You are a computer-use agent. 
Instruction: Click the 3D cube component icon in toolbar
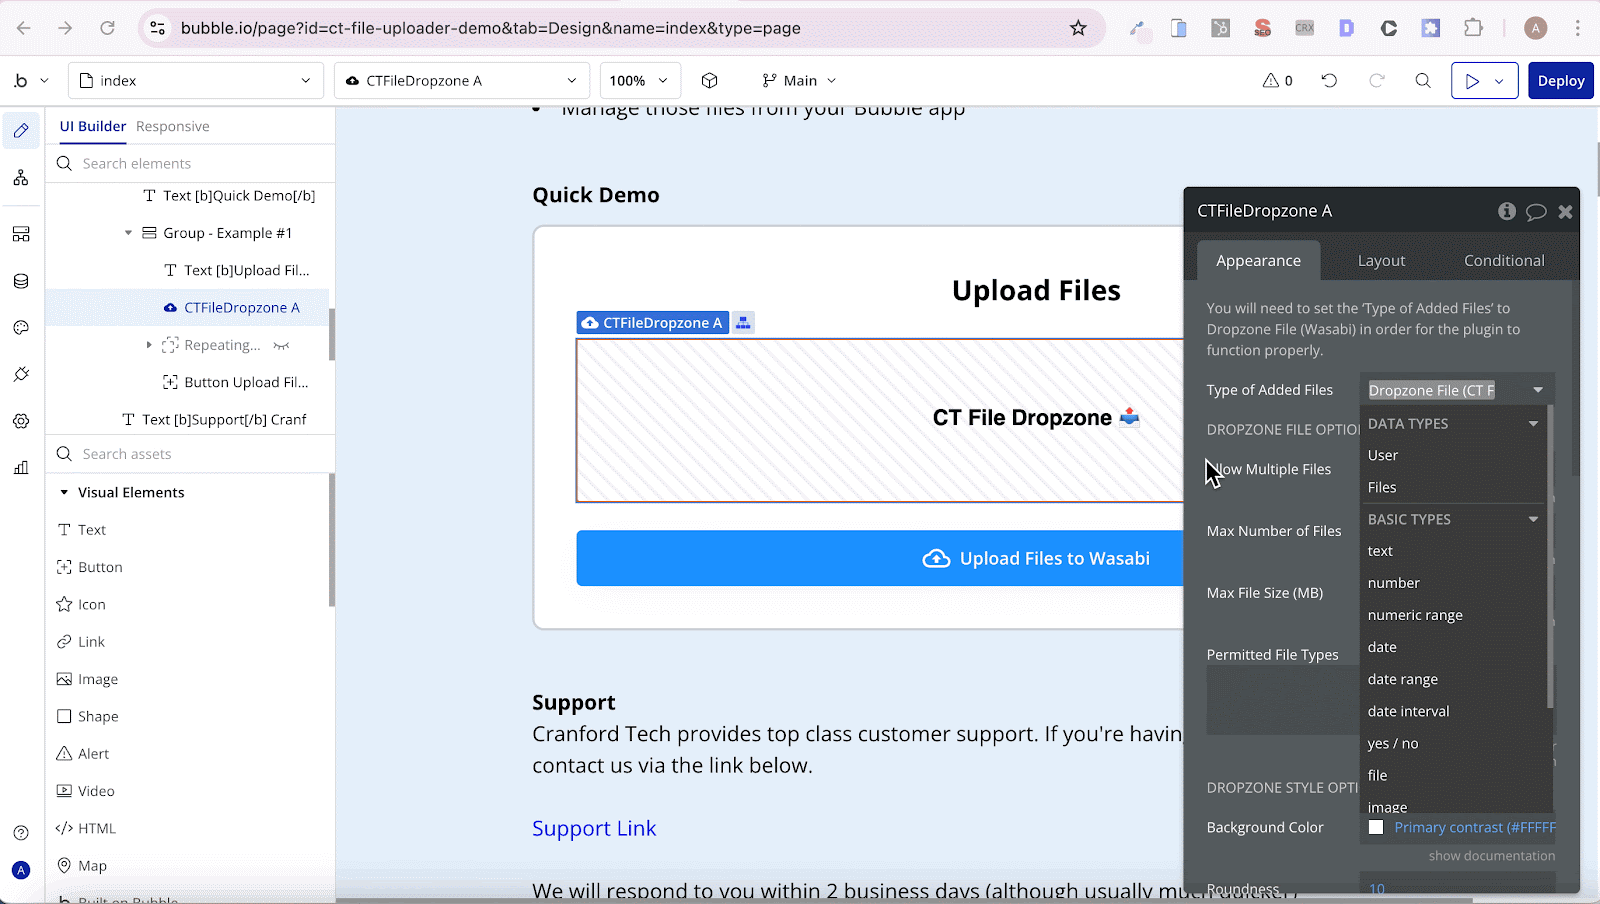pos(710,81)
